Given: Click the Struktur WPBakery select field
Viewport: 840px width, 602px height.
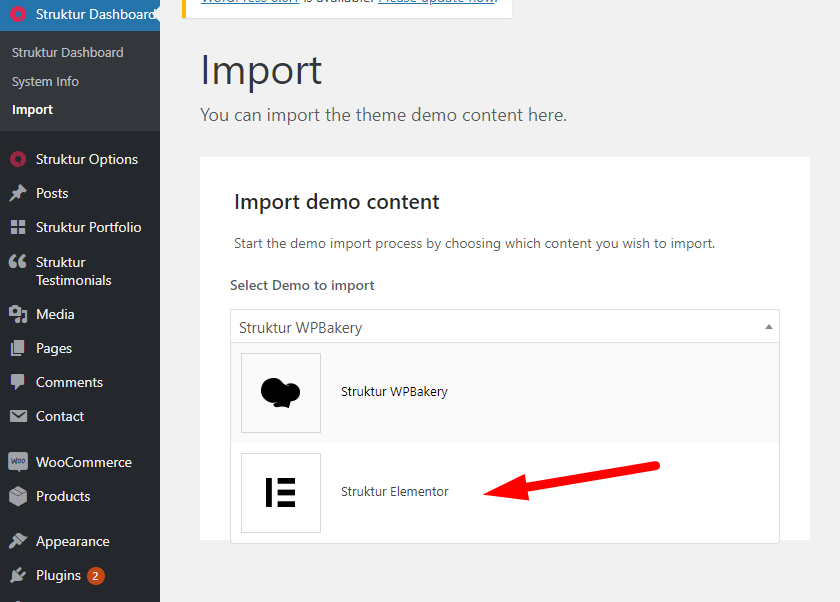Looking at the screenshot, I should tap(505, 326).
